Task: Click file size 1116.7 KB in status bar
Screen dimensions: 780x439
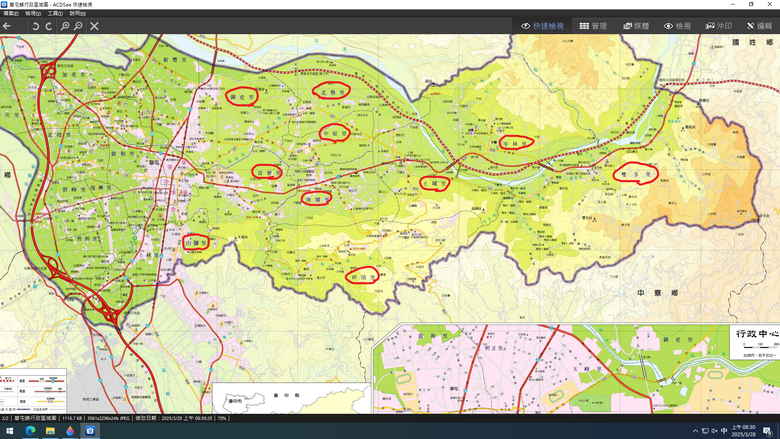Action: tap(71, 418)
